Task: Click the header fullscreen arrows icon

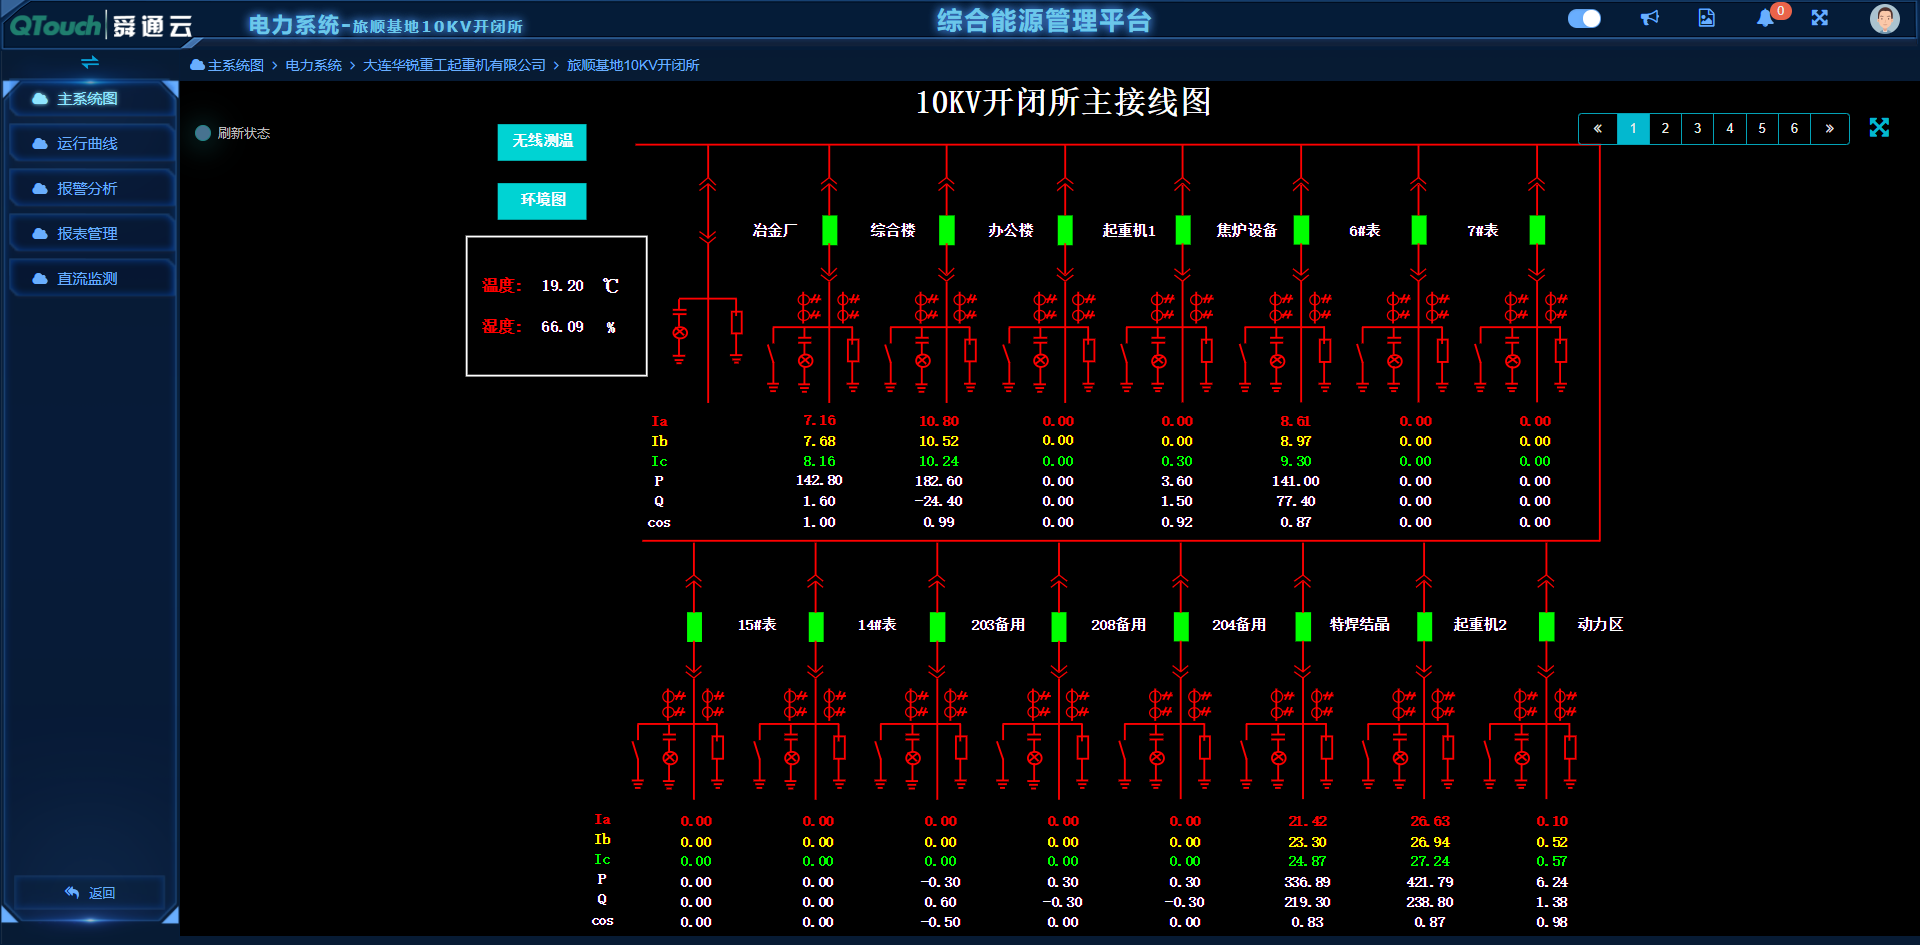Action: click(x=1820, y=18)
